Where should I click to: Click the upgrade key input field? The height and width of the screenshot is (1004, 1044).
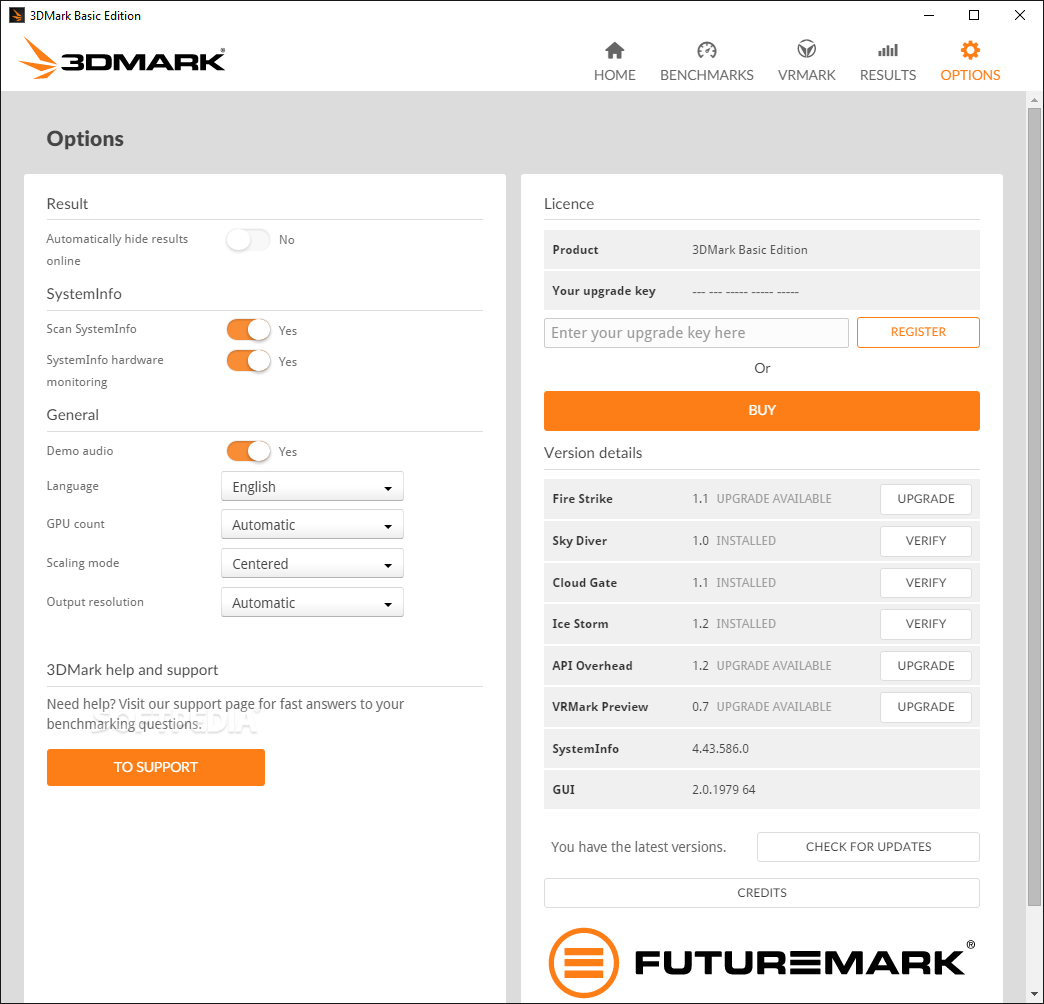tap(696, 333)
